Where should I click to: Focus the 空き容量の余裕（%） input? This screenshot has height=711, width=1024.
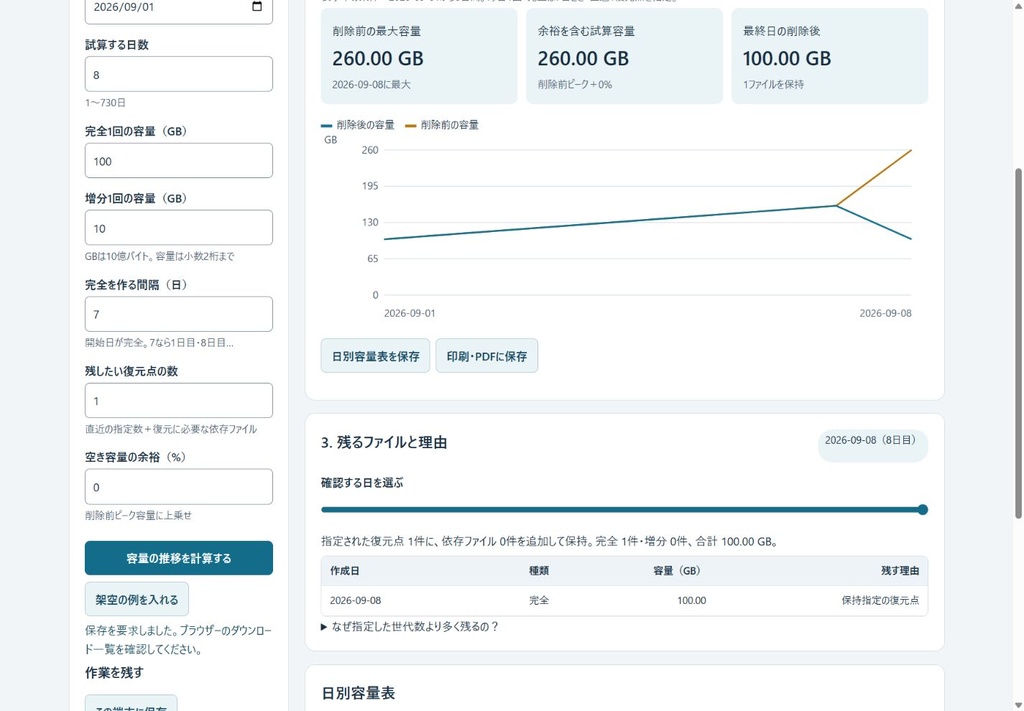(x=179, y=486)
